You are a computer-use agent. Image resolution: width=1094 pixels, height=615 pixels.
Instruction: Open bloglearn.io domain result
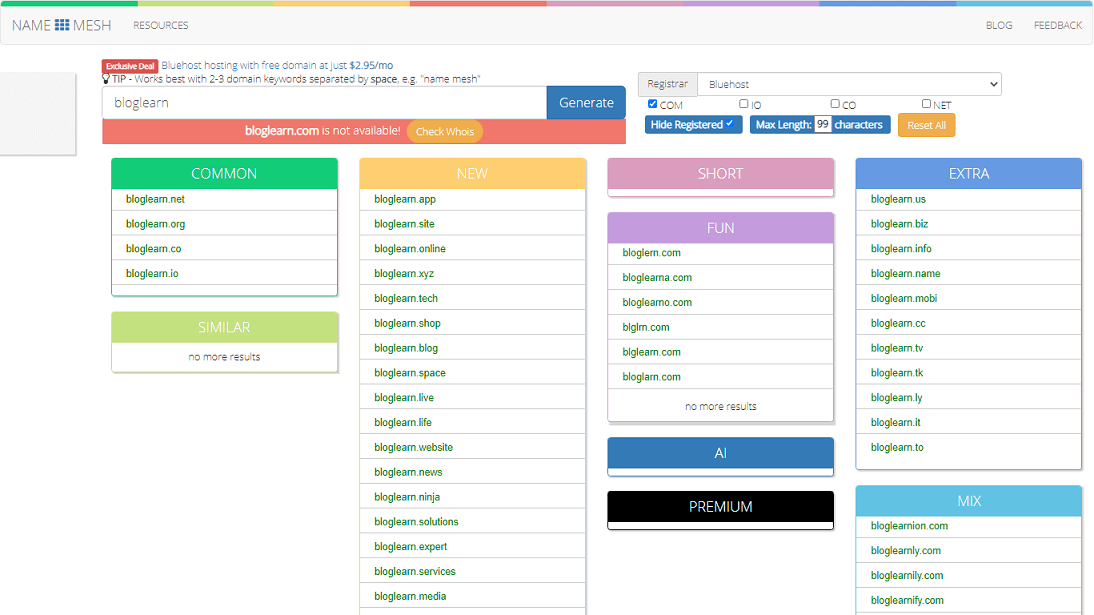point(152,274)
